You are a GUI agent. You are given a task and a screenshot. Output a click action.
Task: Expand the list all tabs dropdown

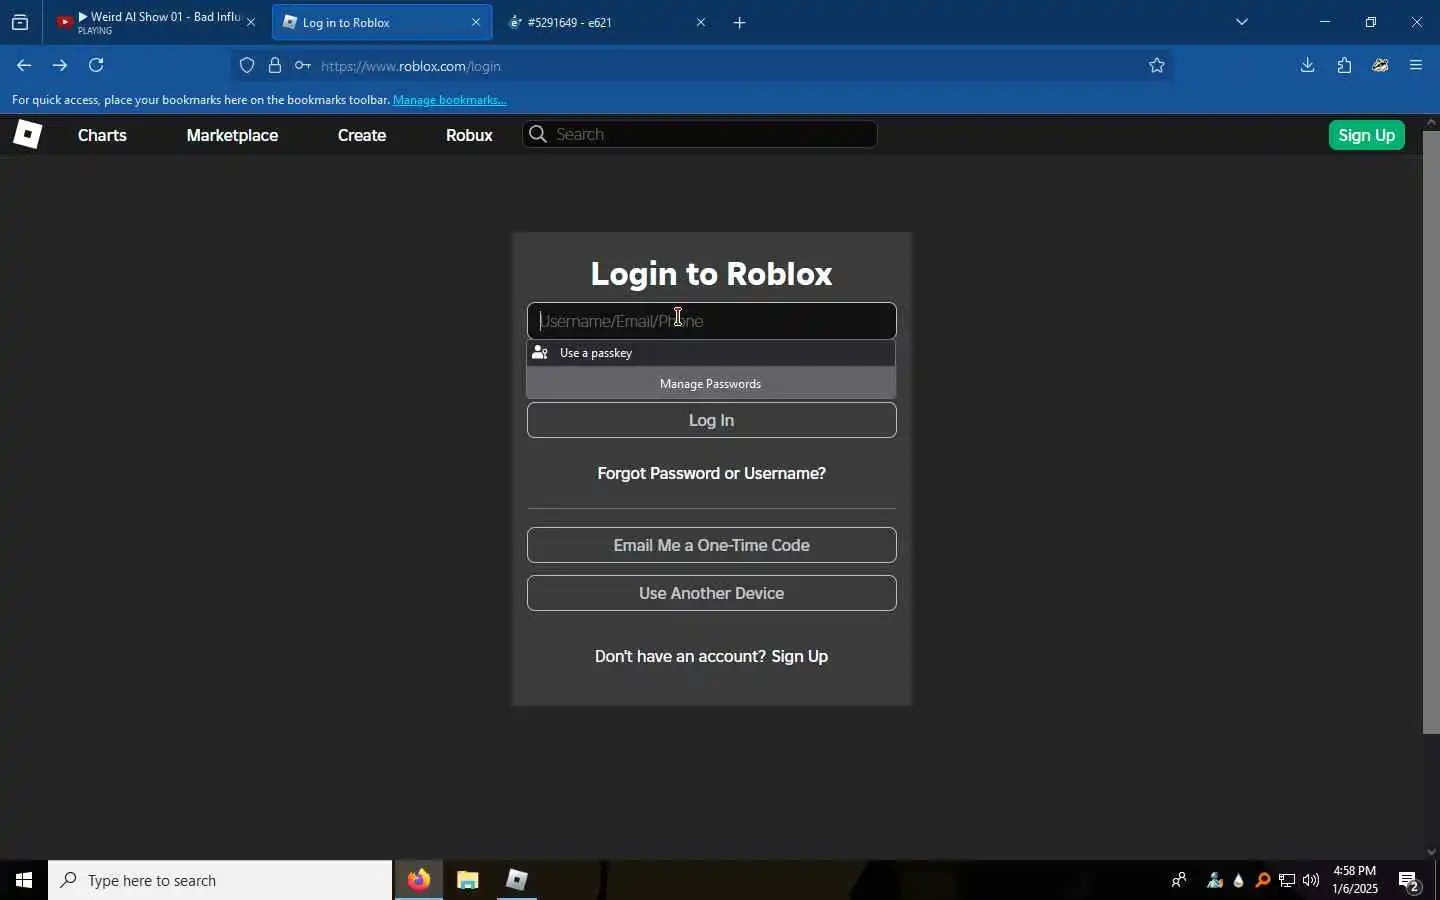[x=1242, y=22]
